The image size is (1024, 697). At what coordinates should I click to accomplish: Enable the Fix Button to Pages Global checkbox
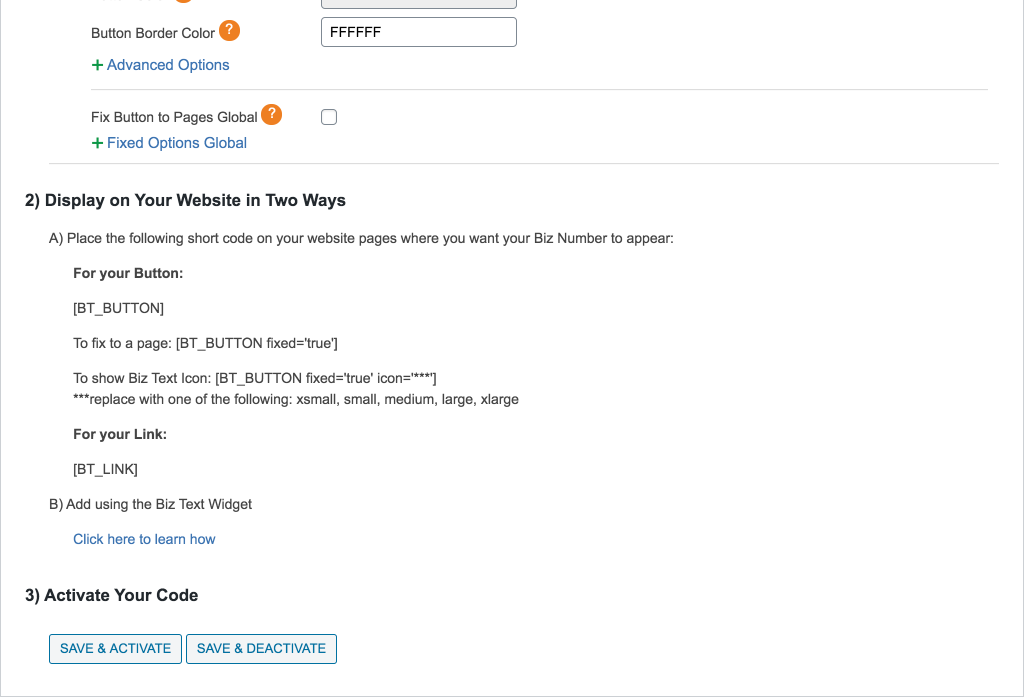(329, 117)
